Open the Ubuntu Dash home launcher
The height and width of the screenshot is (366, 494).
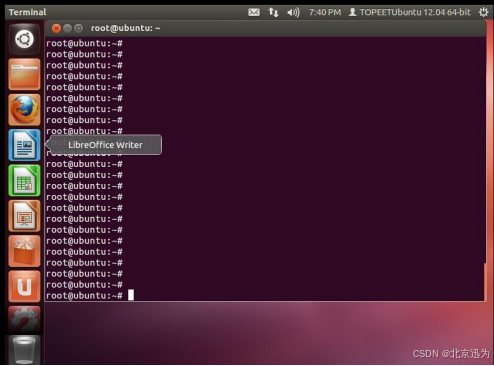coord(24,39)
